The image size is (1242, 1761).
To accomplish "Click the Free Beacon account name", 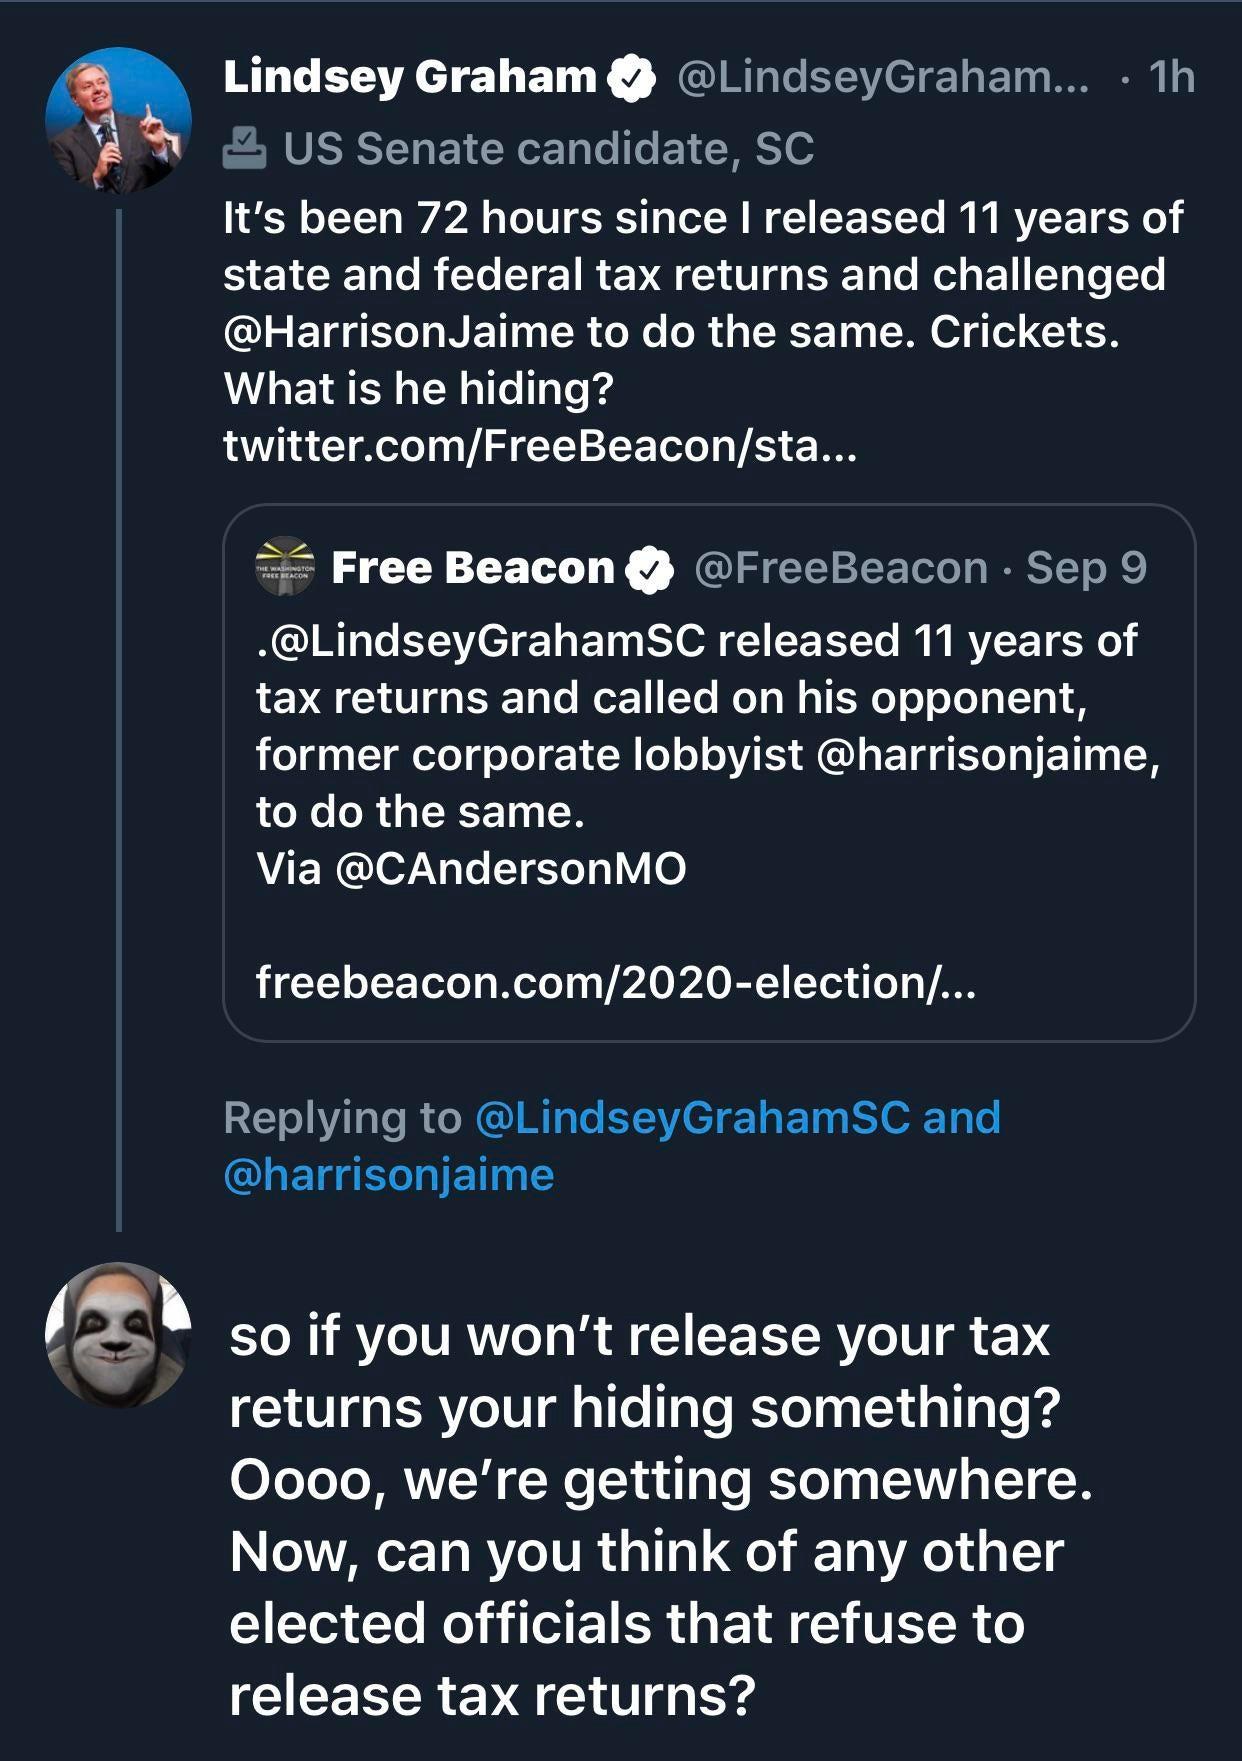I will [x=472, y=568].
